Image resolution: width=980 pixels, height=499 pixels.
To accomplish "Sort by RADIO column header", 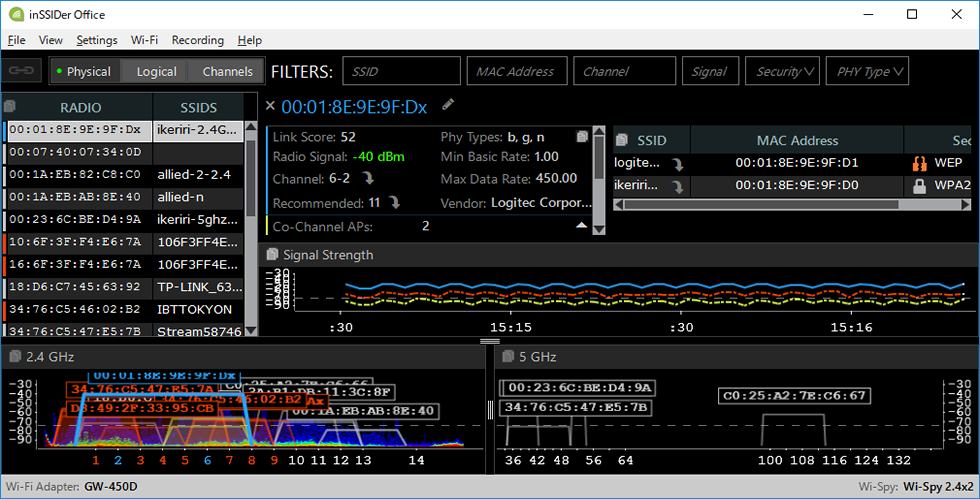I will point(81,108).
